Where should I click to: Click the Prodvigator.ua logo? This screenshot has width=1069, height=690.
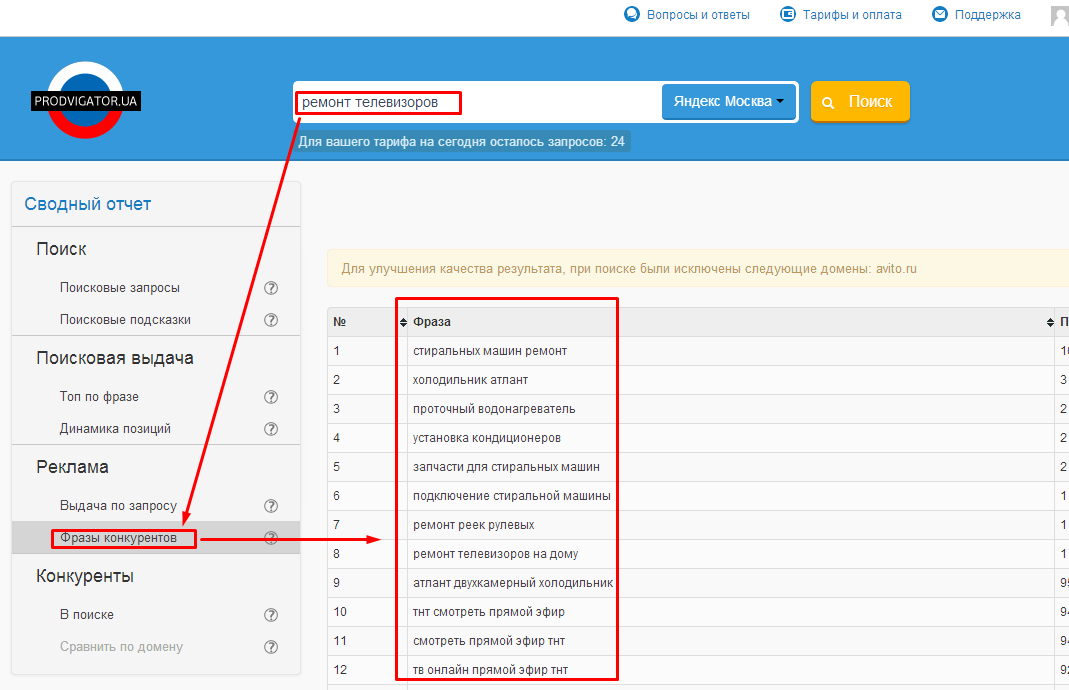(85, 100)
